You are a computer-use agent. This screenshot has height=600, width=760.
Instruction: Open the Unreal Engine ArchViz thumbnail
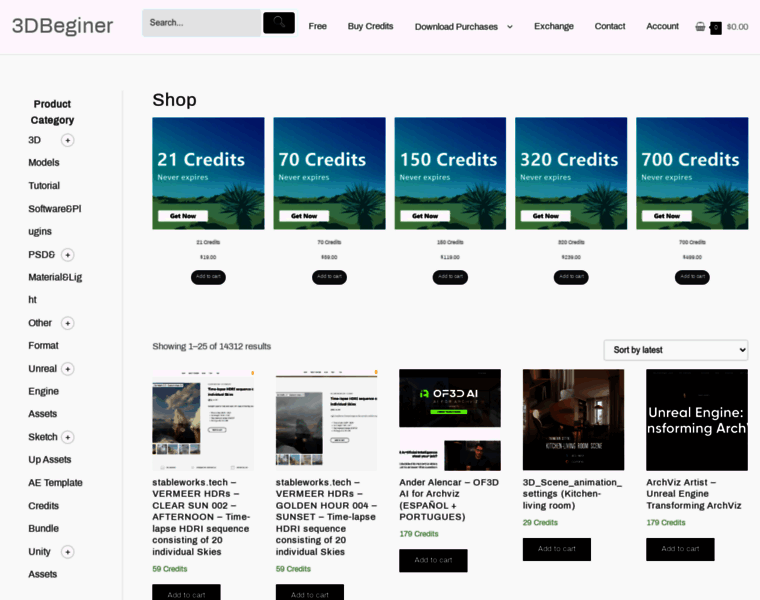[697, 420]
